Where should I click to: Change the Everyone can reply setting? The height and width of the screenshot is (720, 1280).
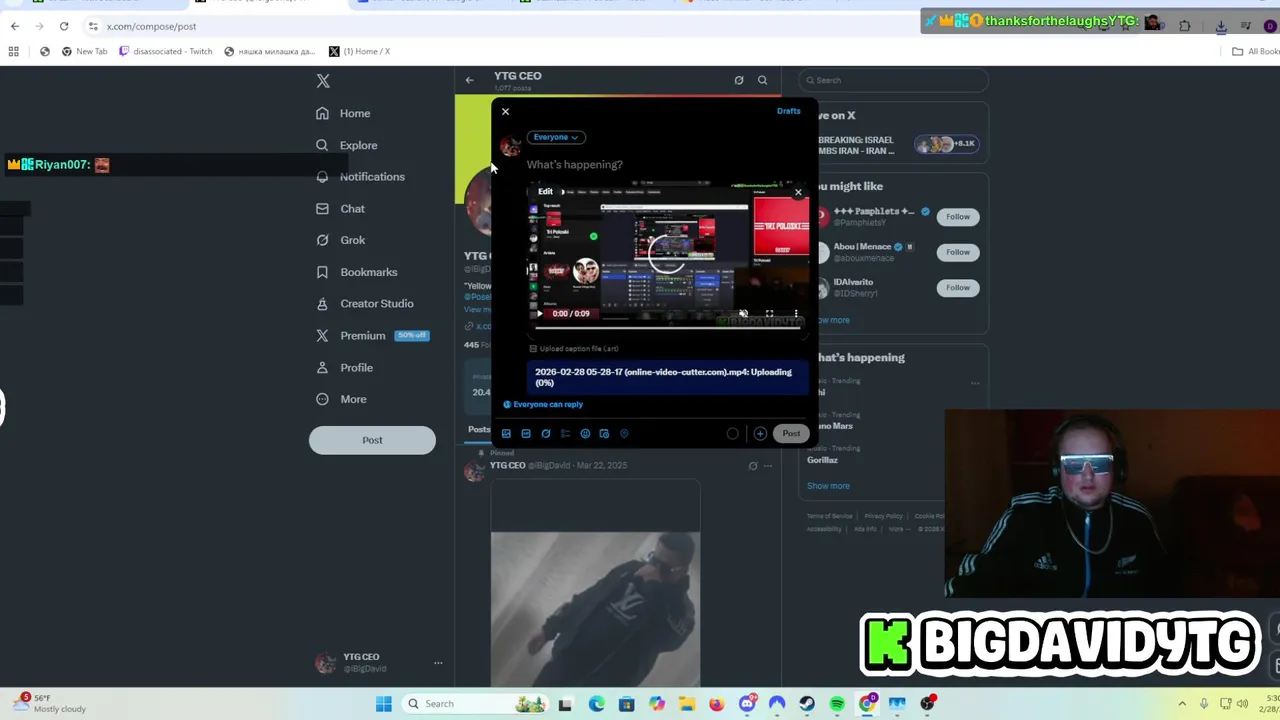point(543,405)
